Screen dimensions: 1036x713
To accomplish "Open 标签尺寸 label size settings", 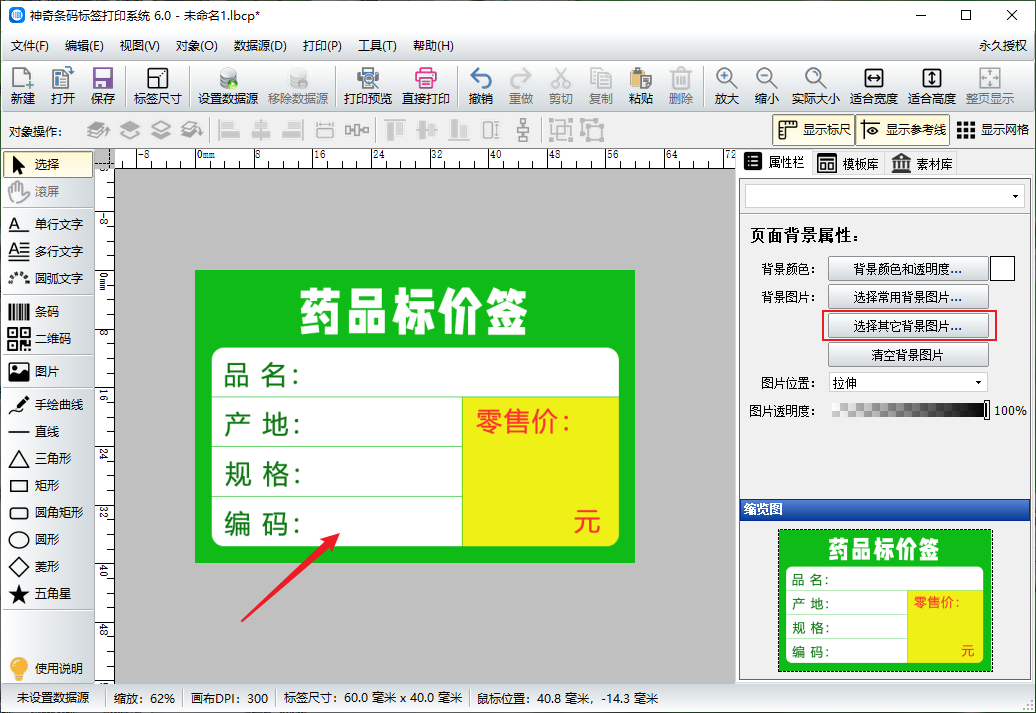I will (157, 86).
